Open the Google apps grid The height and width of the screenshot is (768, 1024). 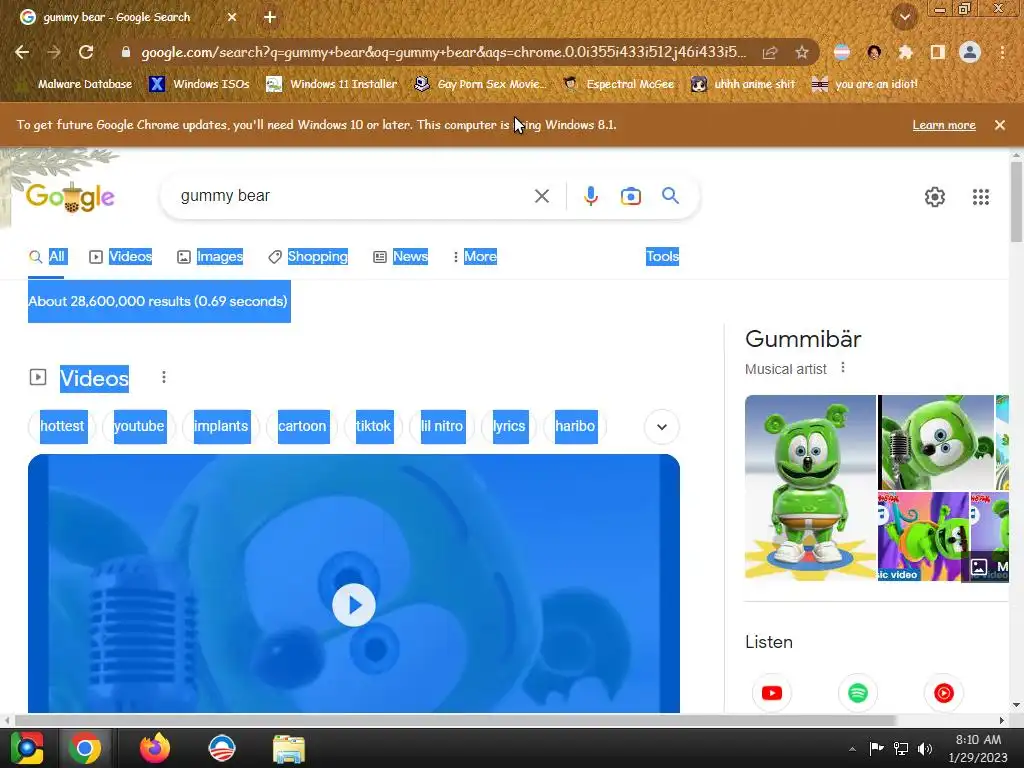[980, 197]
